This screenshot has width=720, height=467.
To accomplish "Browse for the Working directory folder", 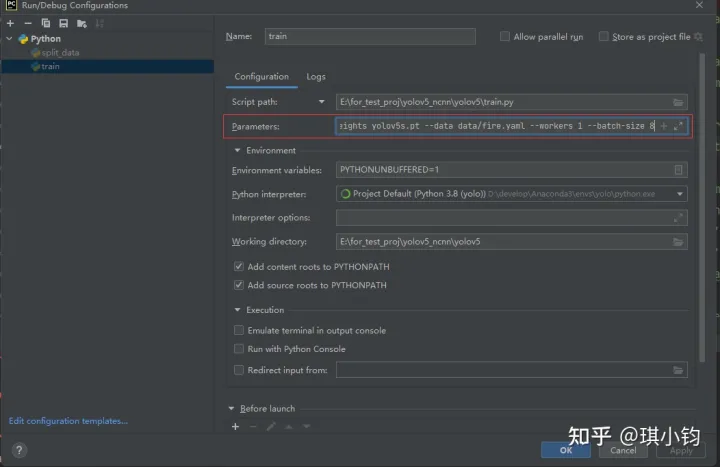I will (x=678, y=242).
